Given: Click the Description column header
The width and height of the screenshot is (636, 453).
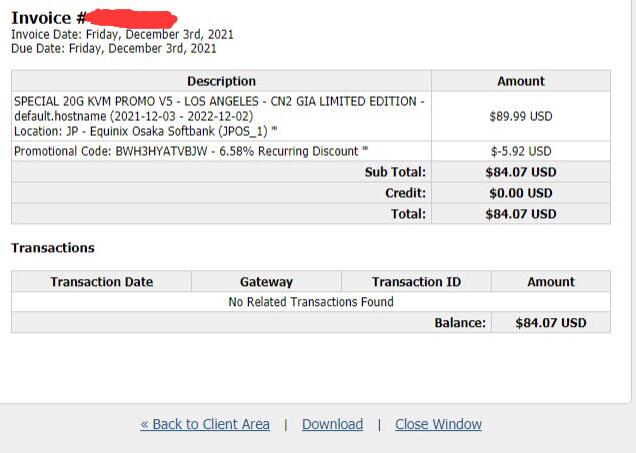Looking at the screenshot, I should 221,81.
